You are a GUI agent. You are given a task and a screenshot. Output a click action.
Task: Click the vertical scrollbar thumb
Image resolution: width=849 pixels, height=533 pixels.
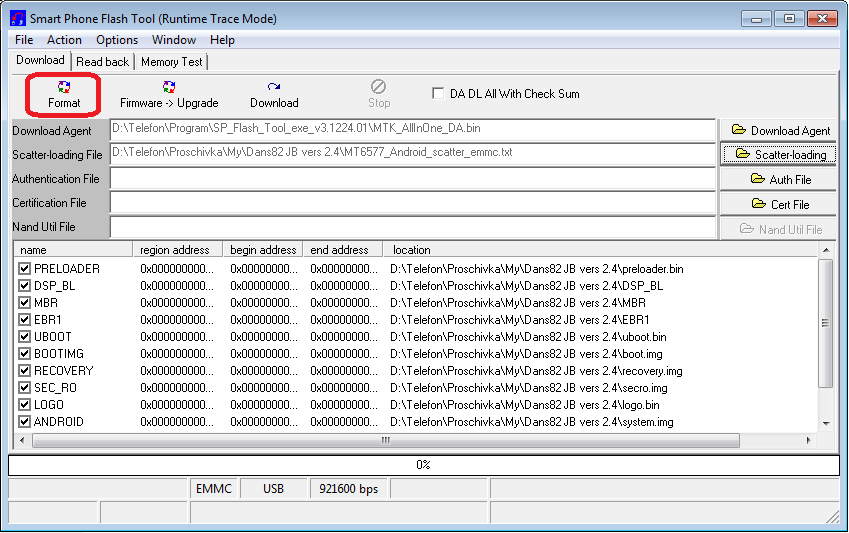(x=826, y=323)
